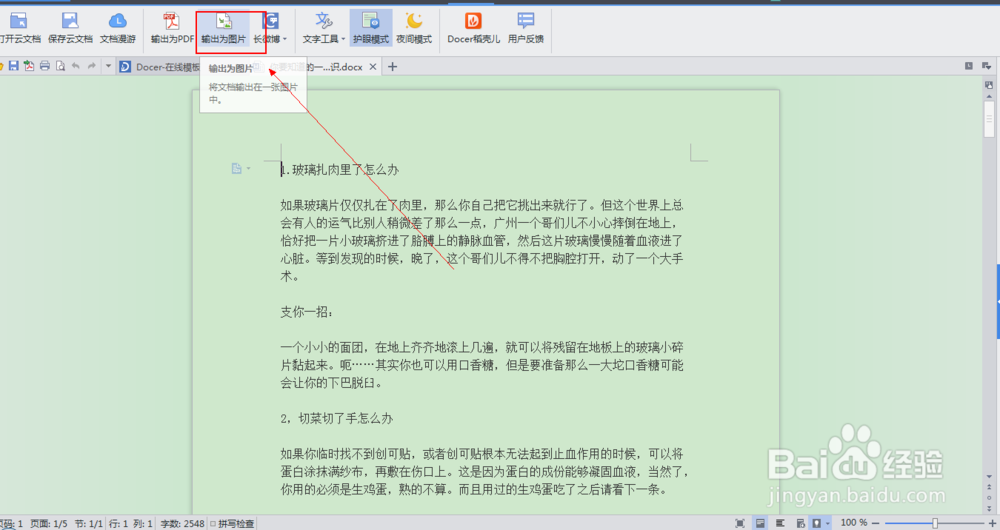The image size is (1000, 530).
Task: Click the scroll-down arrow of vertical scrollbar
Action: coord(989,476)
